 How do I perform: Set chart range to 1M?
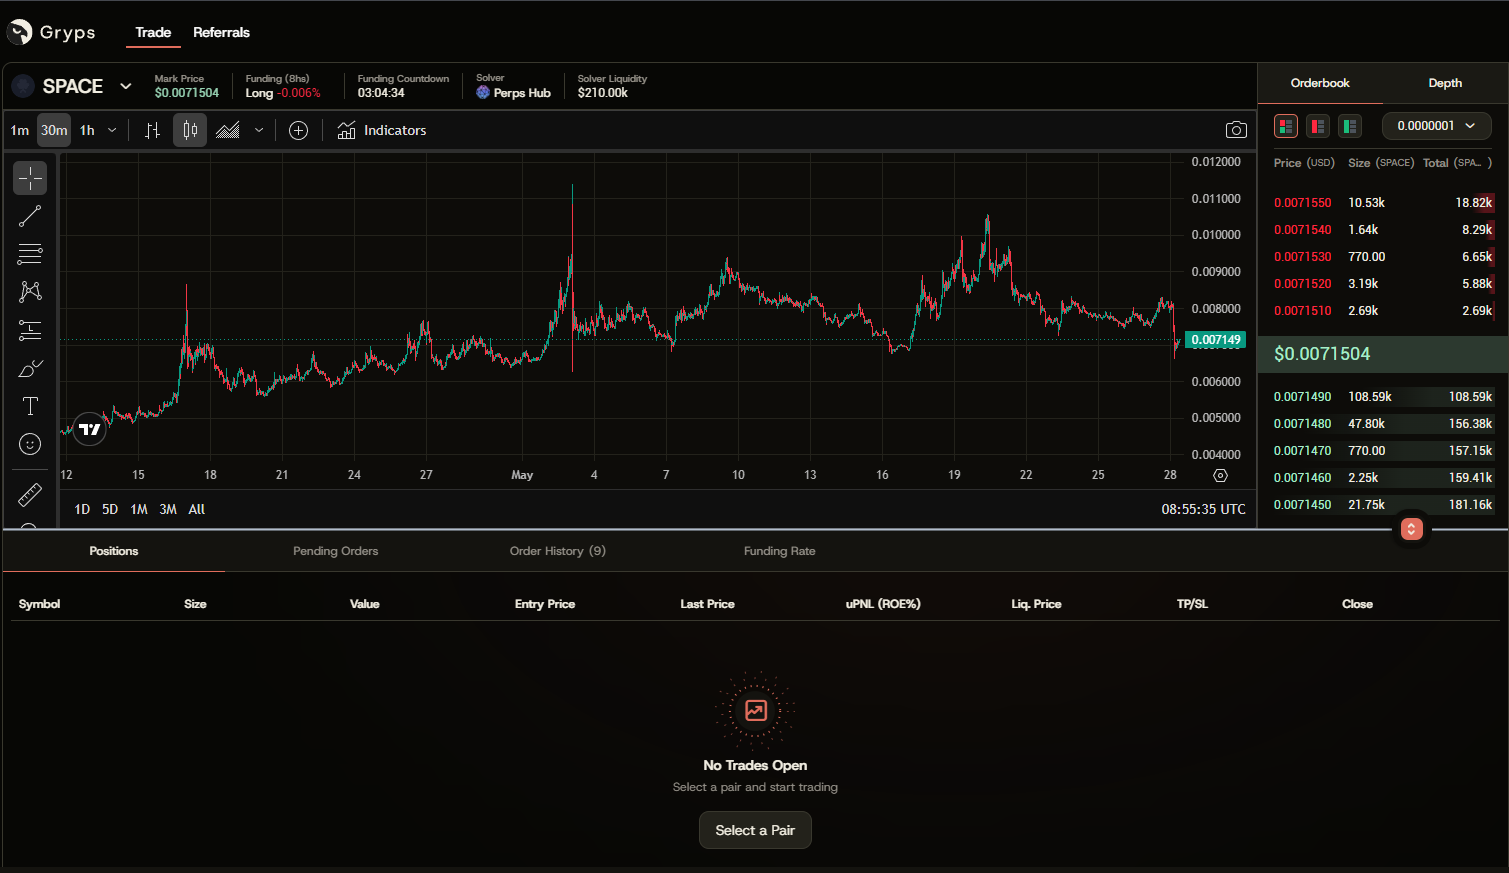click(139, 509)
